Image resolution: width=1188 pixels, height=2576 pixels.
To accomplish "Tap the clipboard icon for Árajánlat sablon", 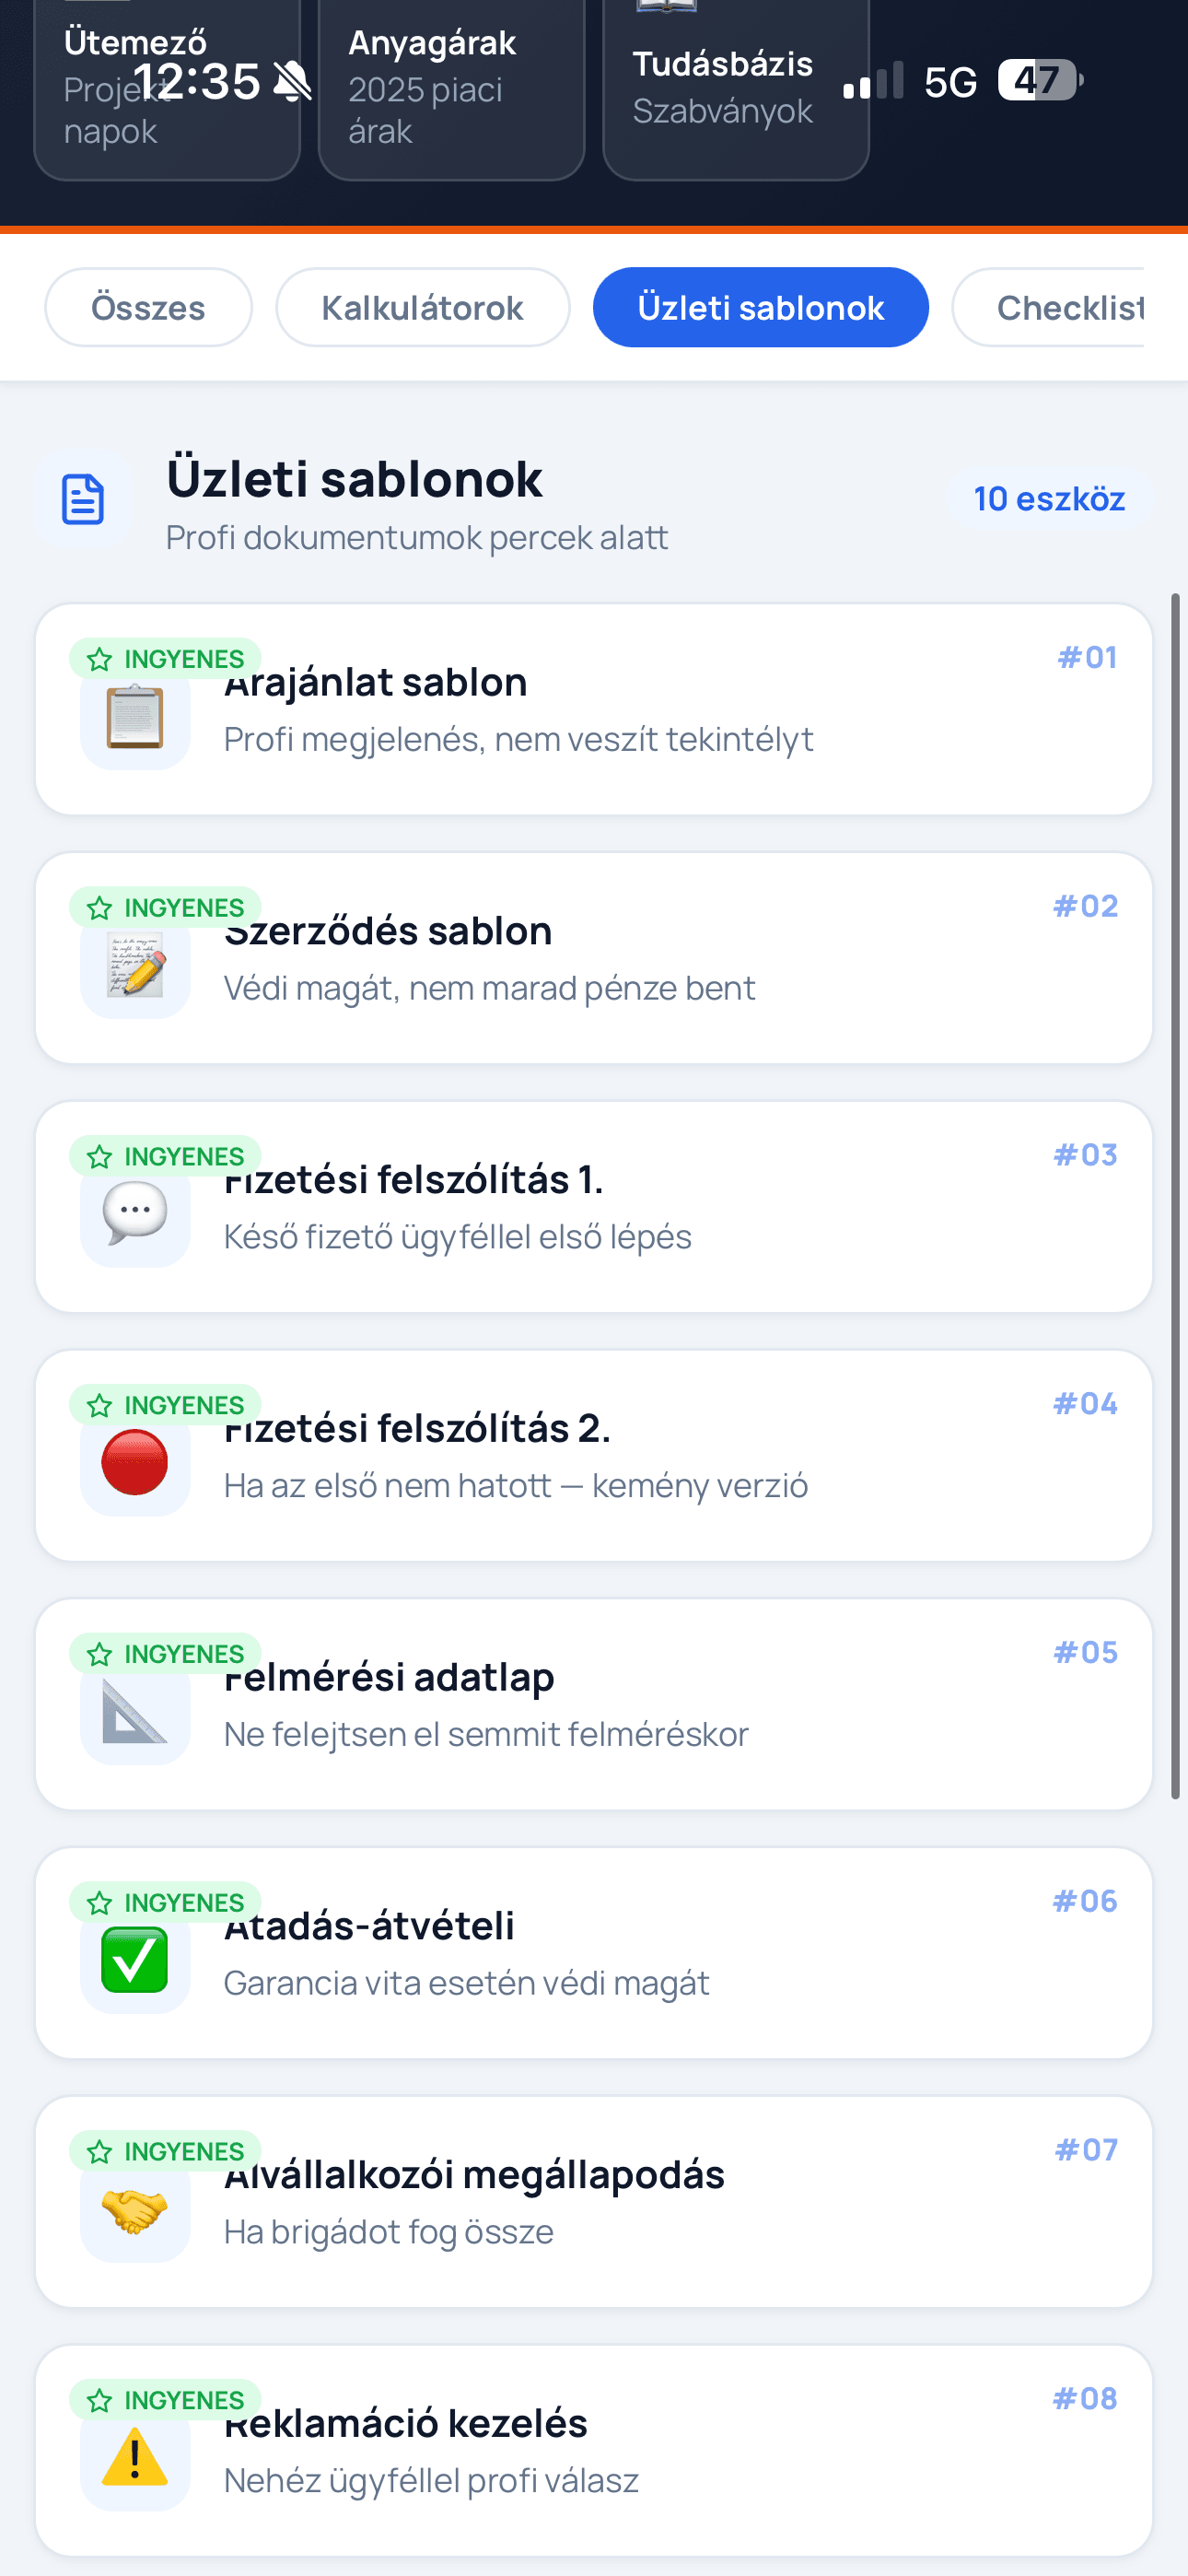I will click(135, 716).
